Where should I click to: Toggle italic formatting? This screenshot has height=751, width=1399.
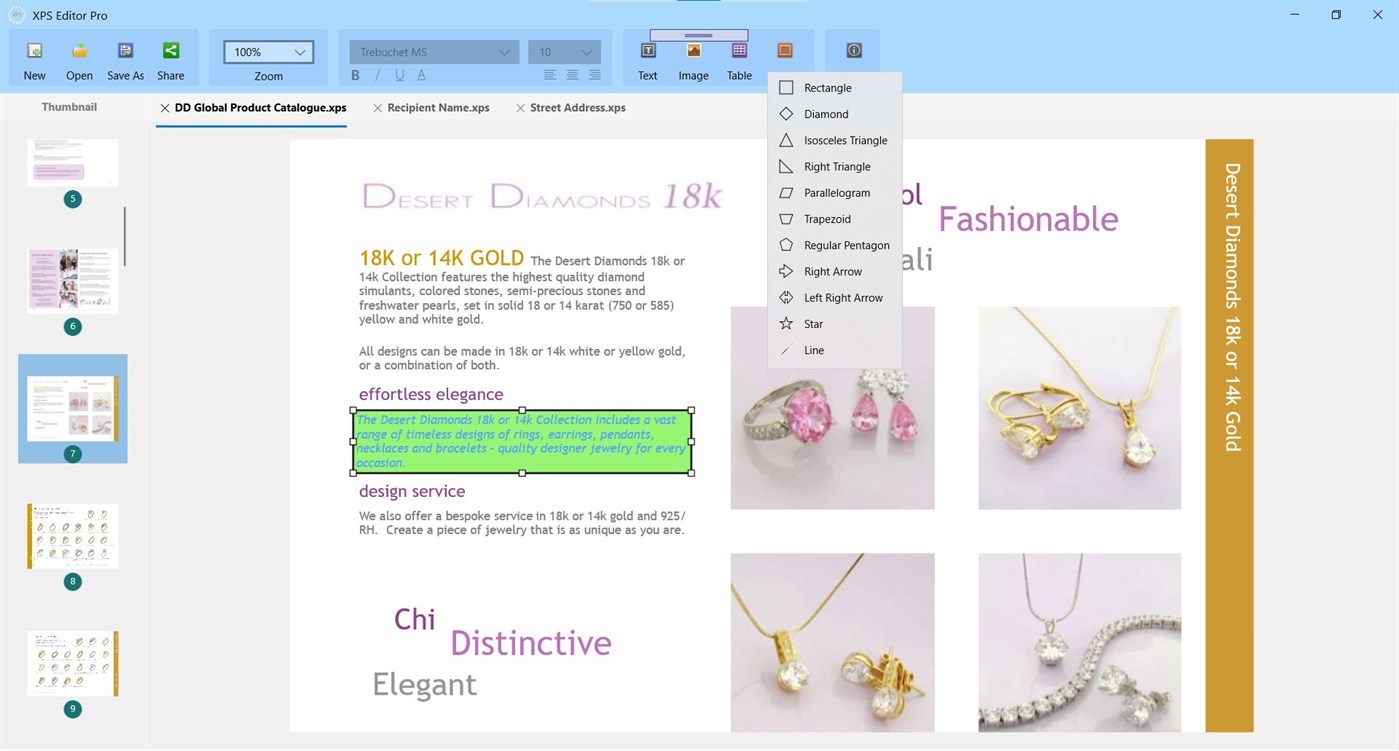coord(377,74)
